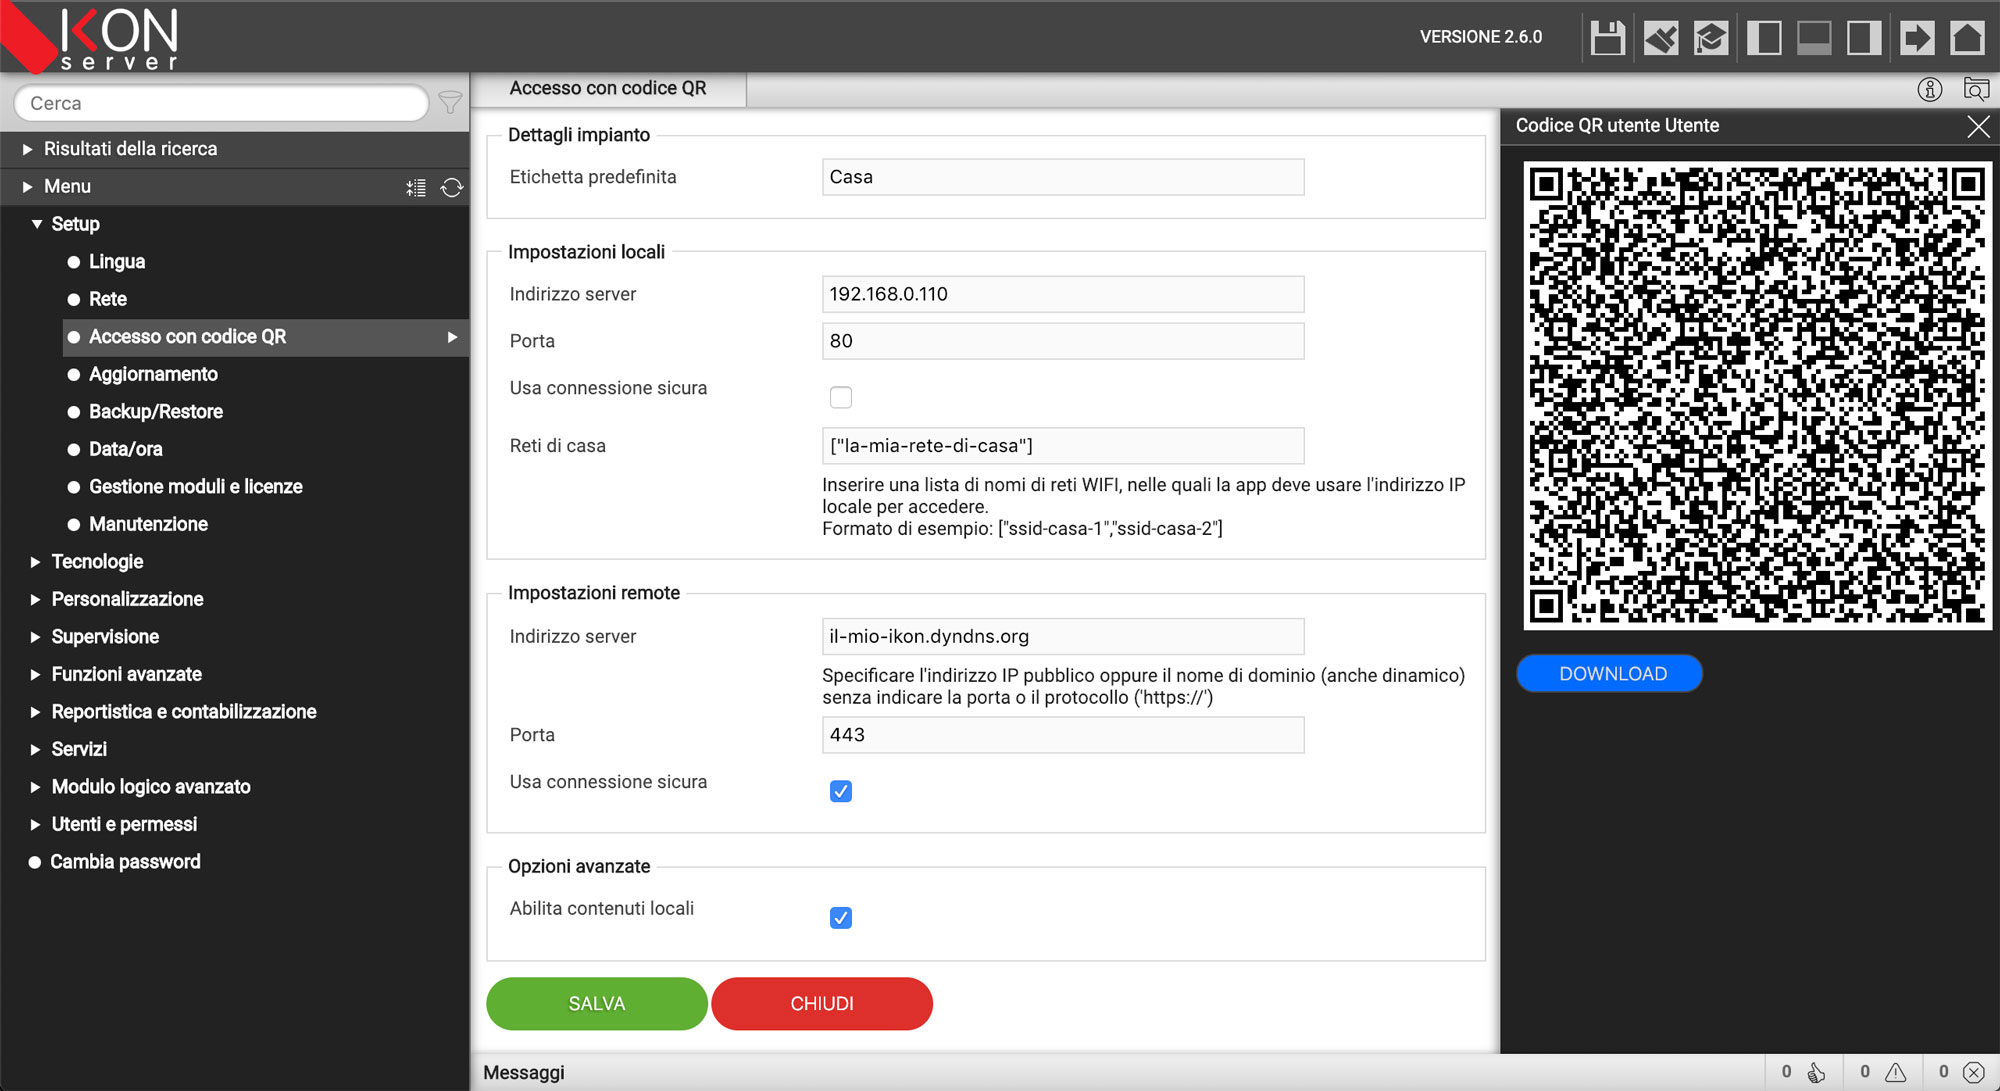Open Lingua in Setup menu
Screen dimensions: 2000x1091
click(x=117, y=262)
